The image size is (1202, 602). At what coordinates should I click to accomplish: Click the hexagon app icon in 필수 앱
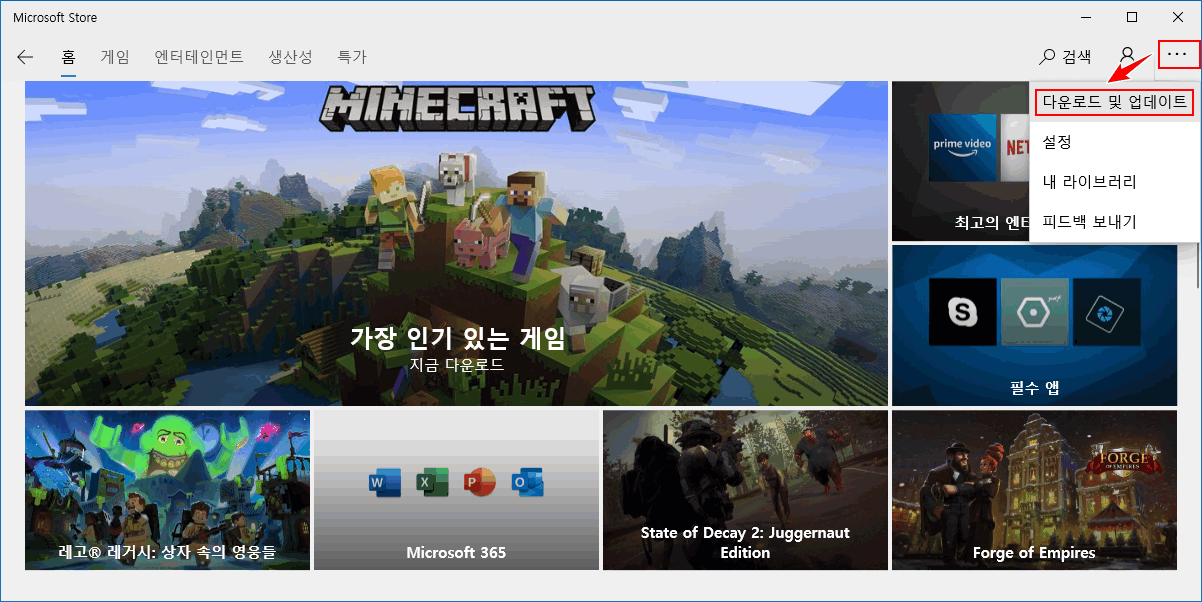click(x=1035, y=312)
